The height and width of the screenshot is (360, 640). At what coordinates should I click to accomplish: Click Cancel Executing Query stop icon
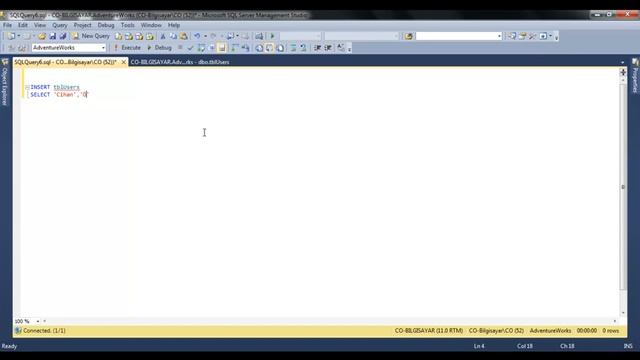pyautogui.click(x=180, y=48)
